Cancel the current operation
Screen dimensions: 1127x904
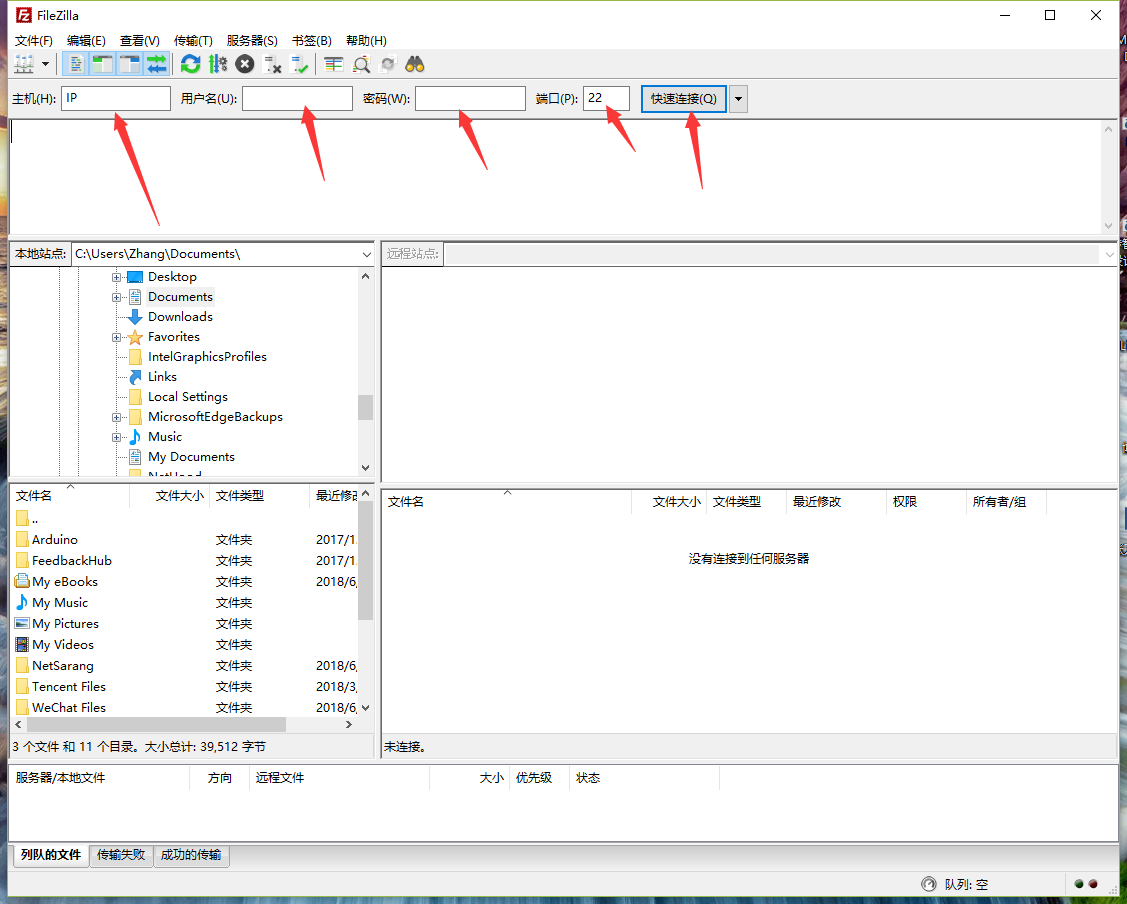[x=245, y=64]
